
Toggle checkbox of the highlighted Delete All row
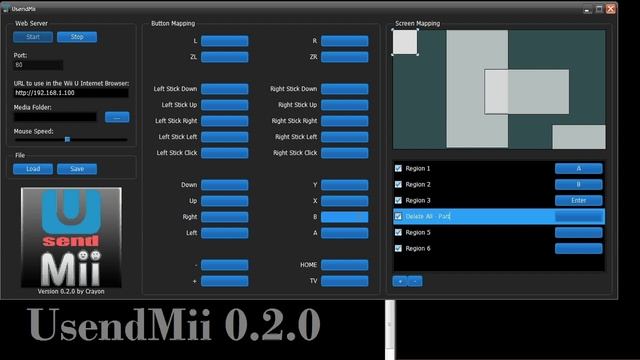(x=398, y=216)
